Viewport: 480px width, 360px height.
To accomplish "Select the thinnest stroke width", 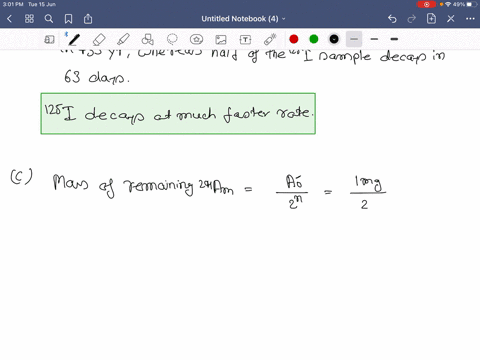I will tap(354, 39).
